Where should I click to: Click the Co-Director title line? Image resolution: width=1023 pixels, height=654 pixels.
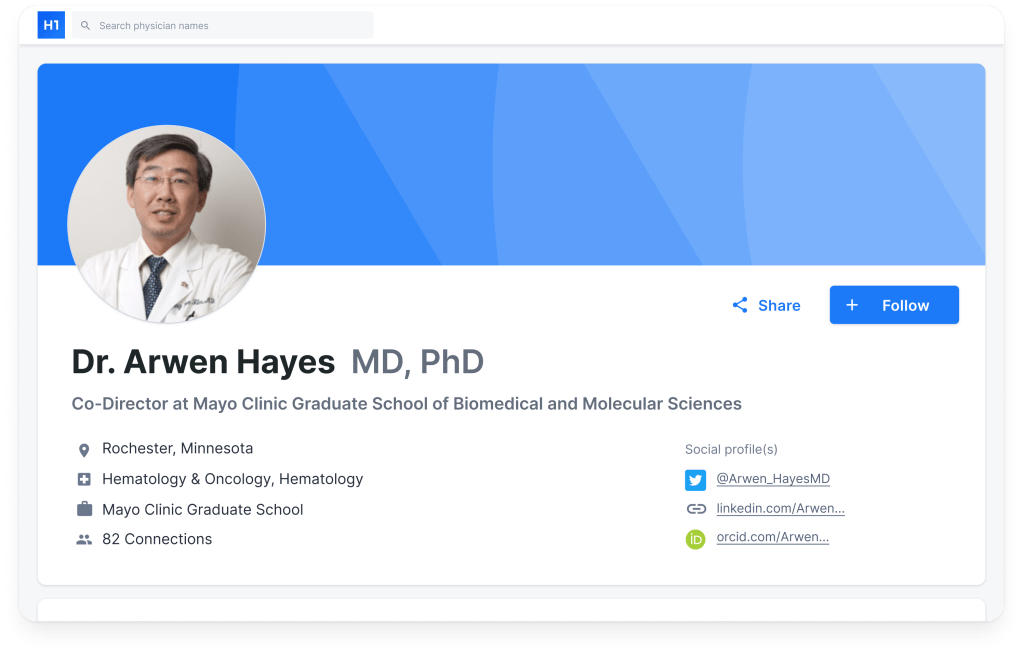406,404
